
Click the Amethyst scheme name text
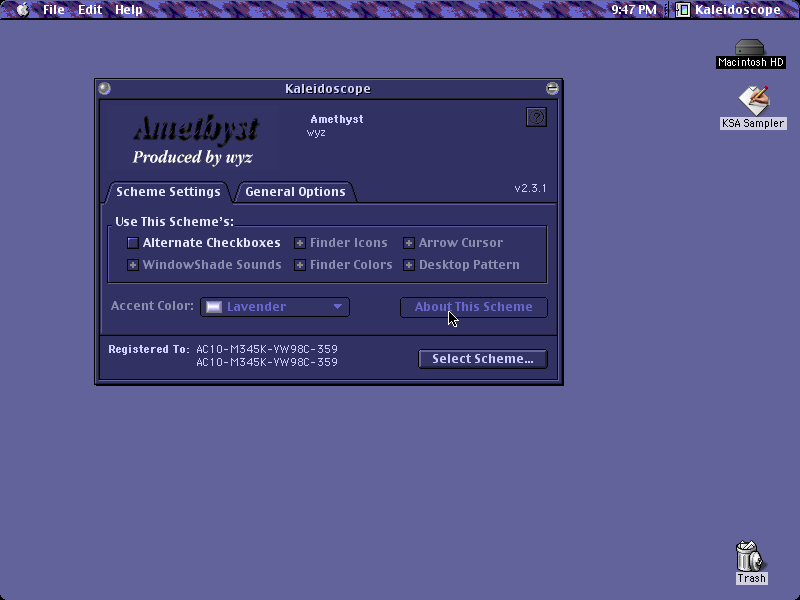(x=337, y=119)
